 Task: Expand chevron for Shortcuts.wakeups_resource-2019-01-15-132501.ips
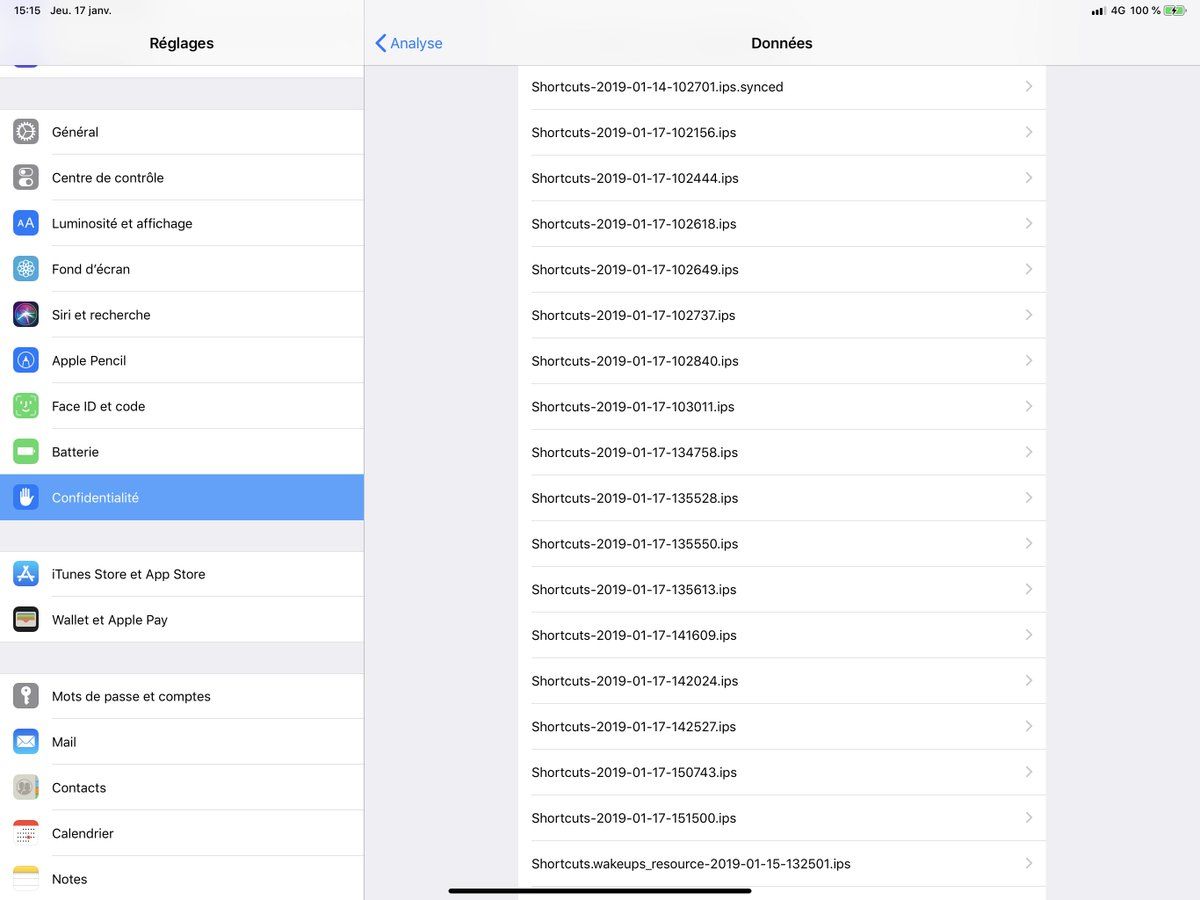[1028, 863]
